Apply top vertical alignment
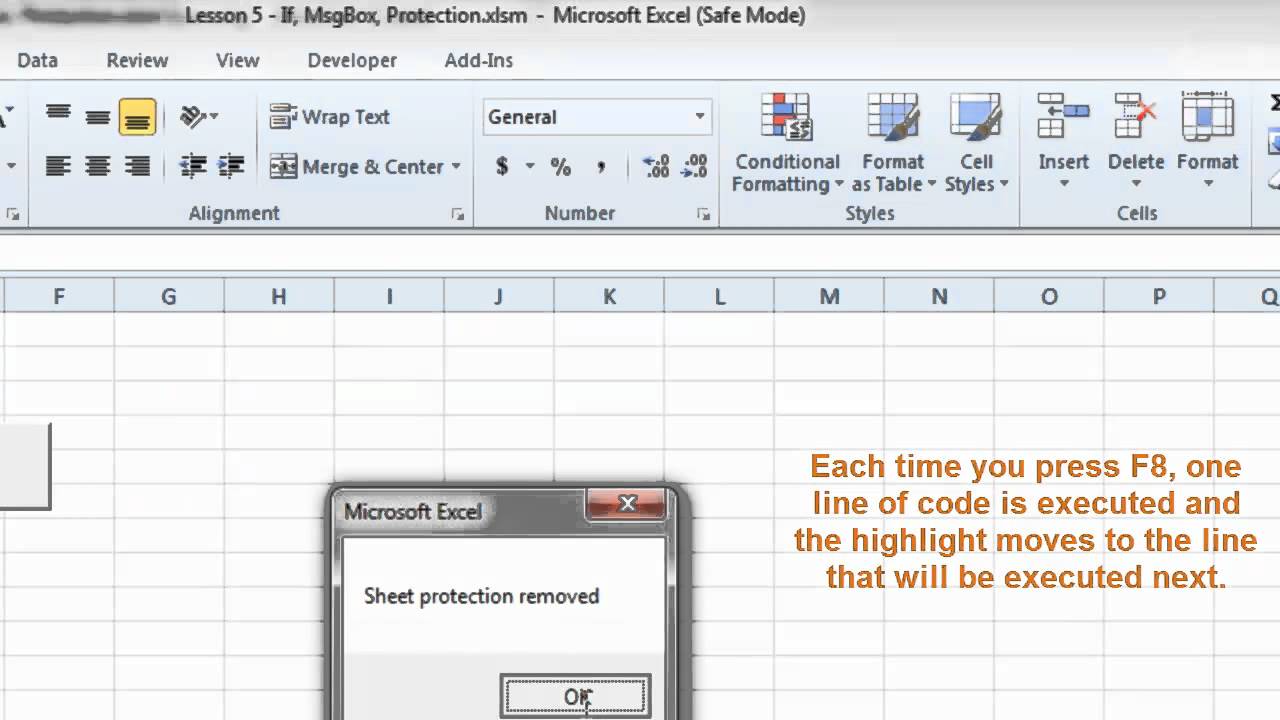Viewport: 1280px width, 720px height. coord(58,116)
